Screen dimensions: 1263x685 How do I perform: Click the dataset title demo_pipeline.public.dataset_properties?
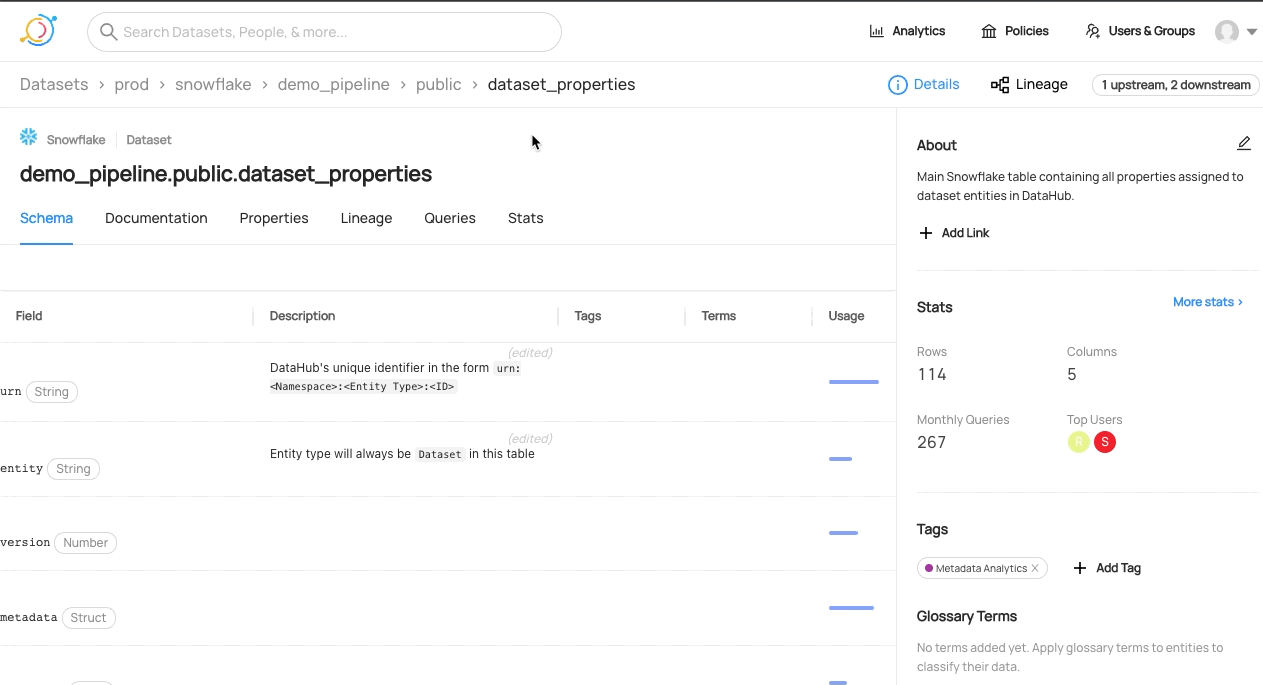(x=226, y=174)
